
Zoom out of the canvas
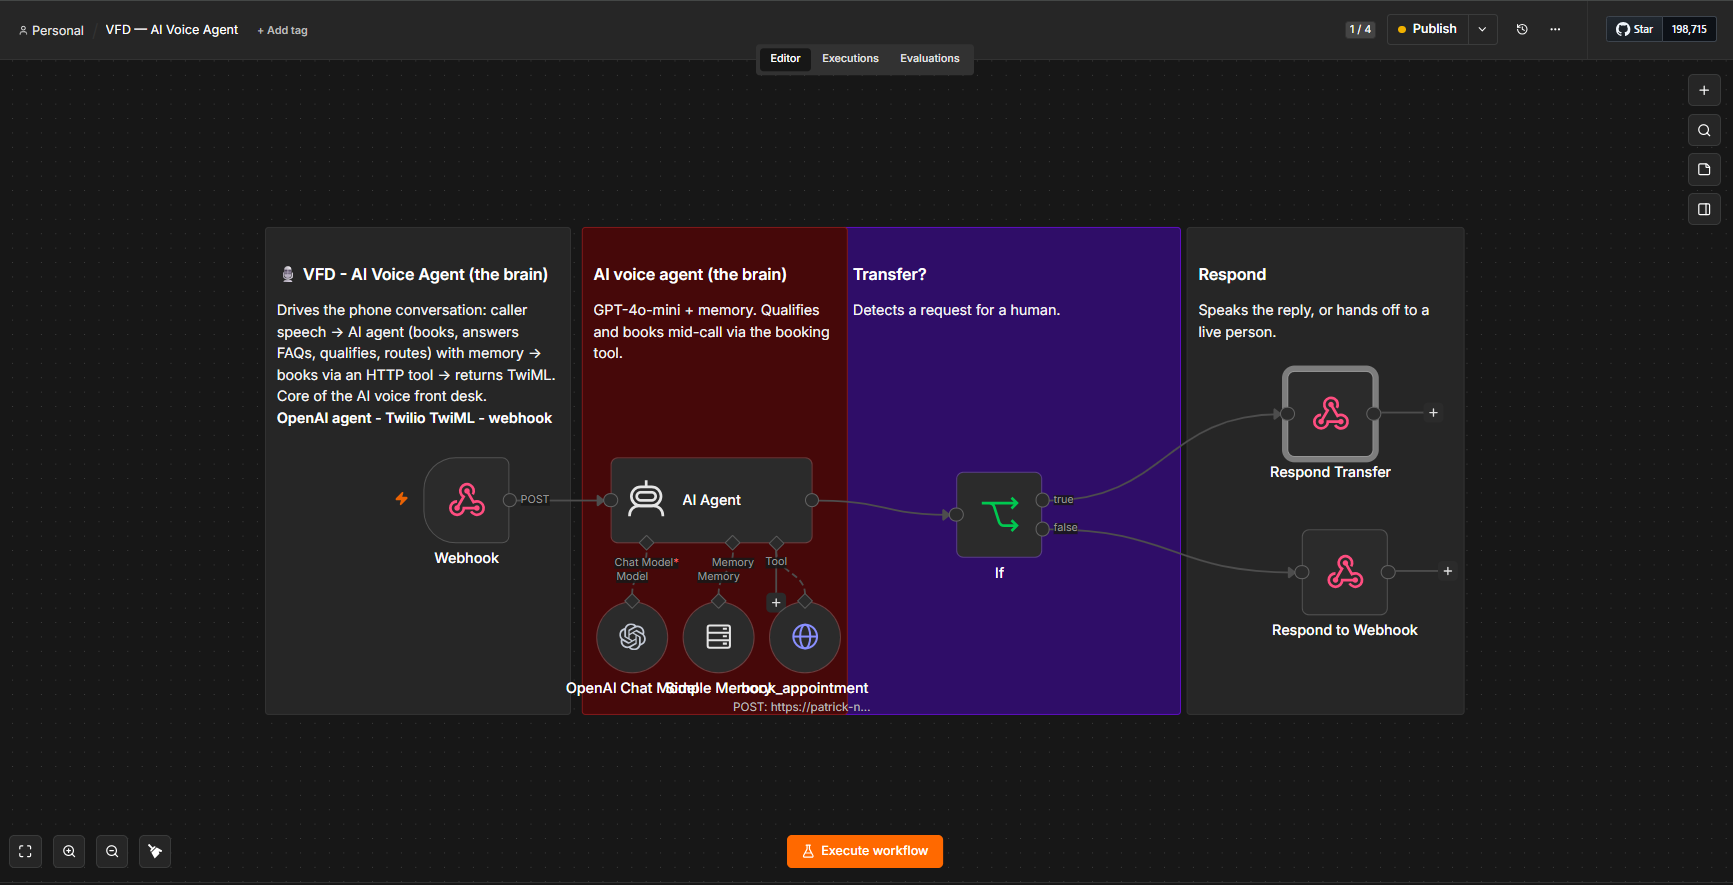point(112,851)
